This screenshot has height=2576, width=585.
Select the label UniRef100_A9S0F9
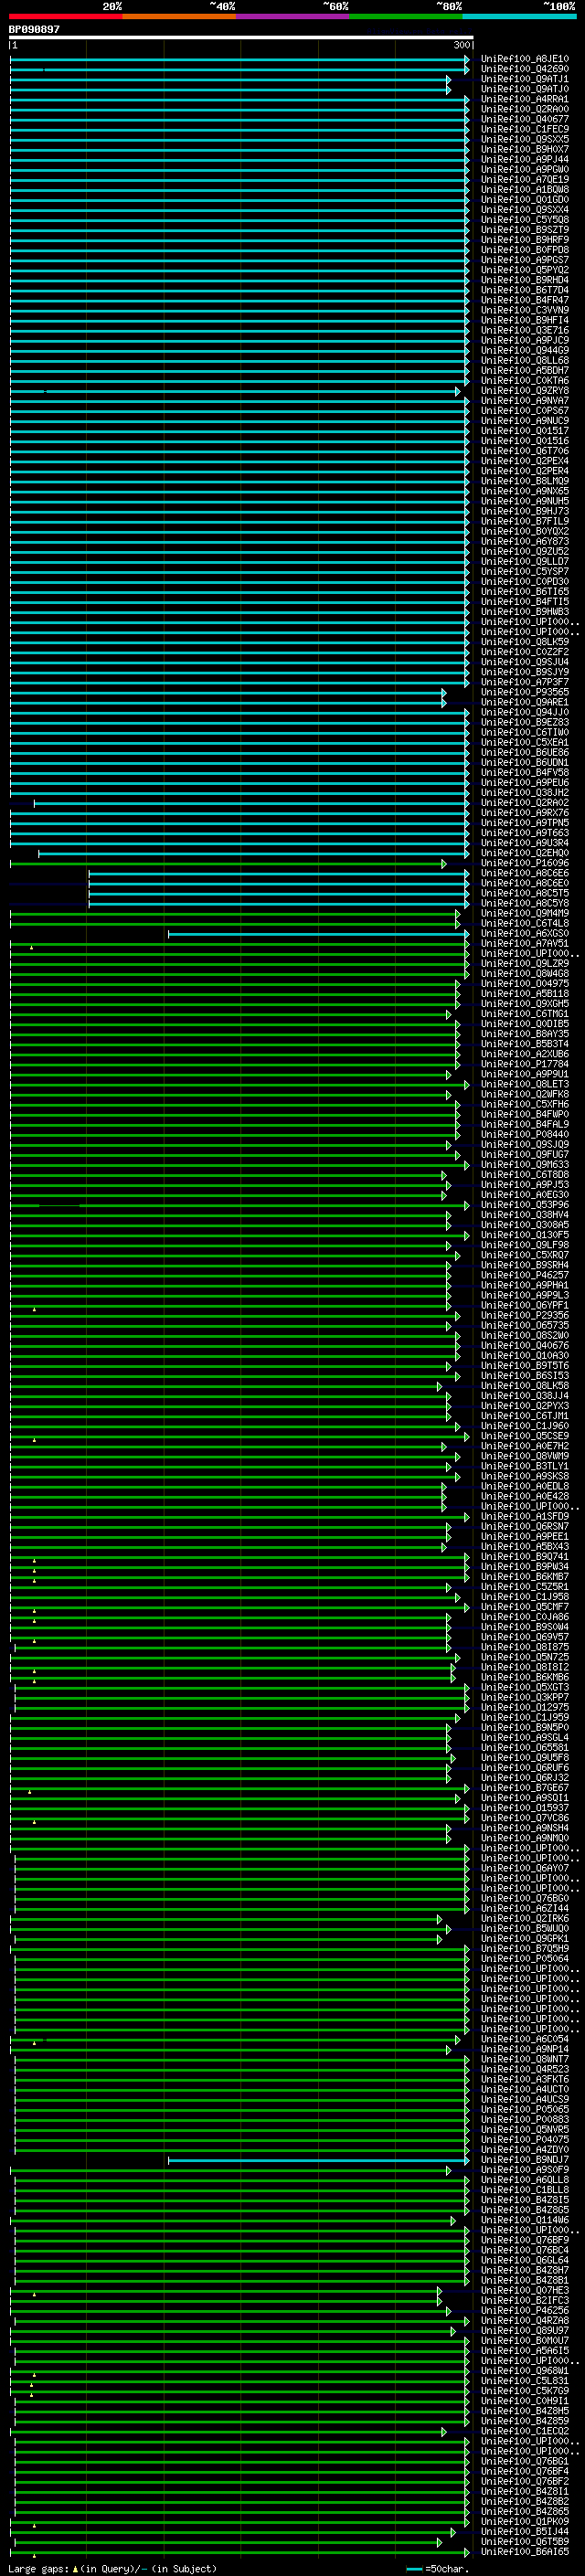tap(525, 2170)
